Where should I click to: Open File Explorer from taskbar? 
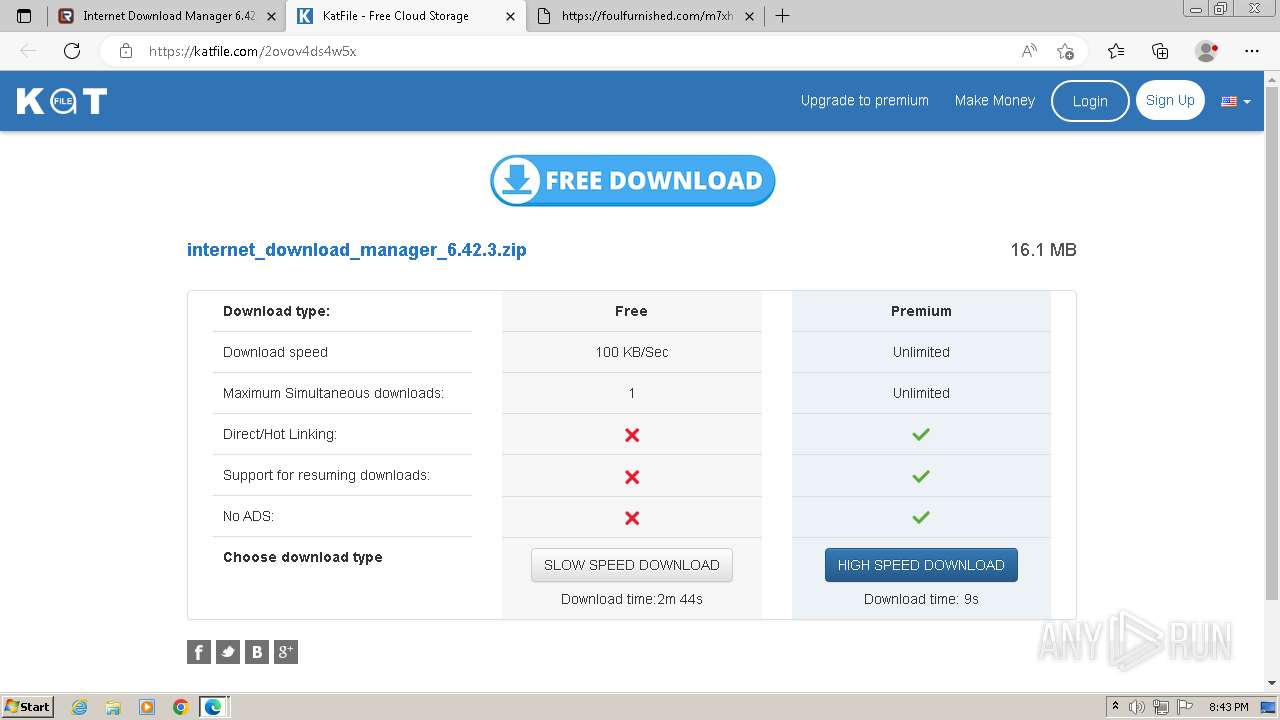(113, 707)
